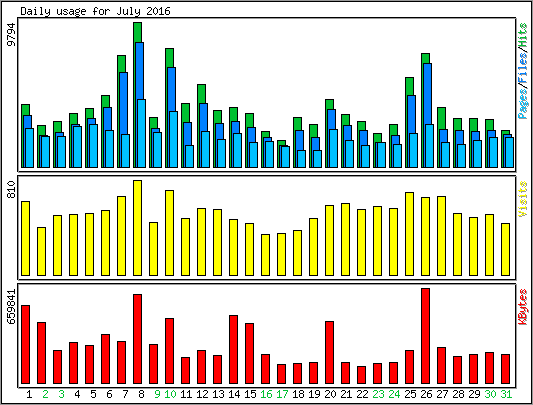Click the red KBytes bar for day 14
The image size is (533, 405).
tap(234, 350)
